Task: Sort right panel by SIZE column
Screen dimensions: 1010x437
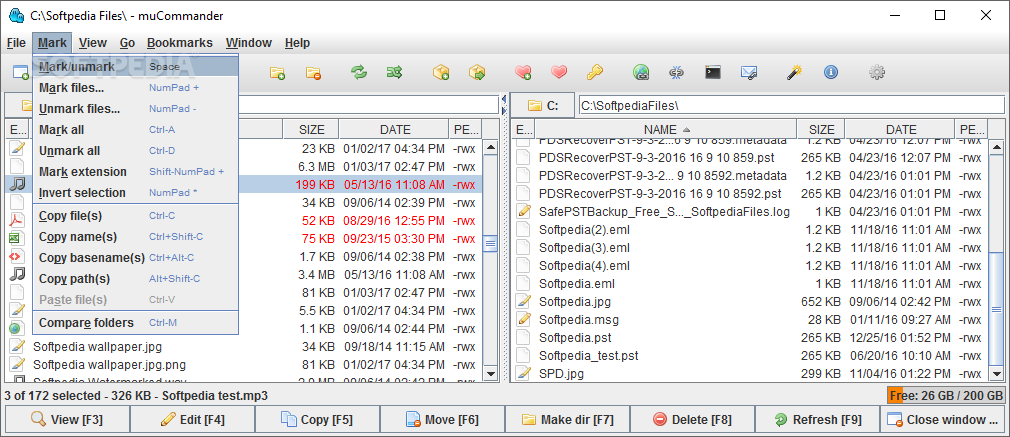Action: pyautogui.click(x=821, y=129)
